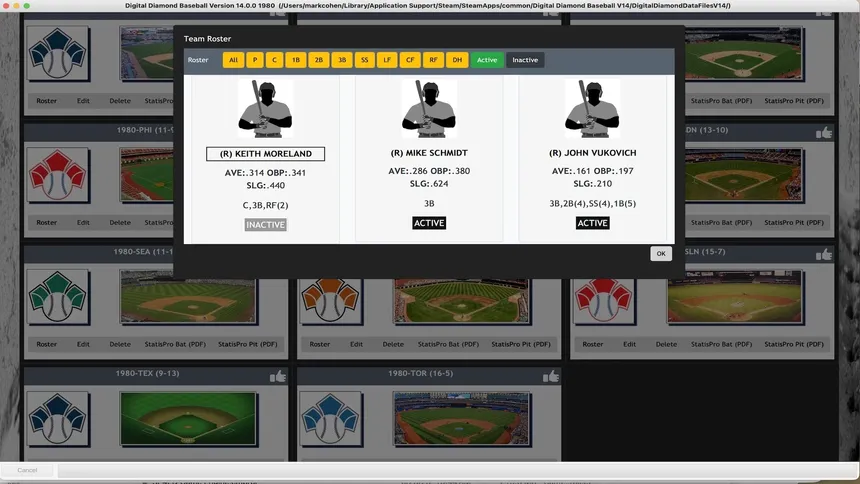
Task: Click the thumbs-up icon on SLN (15-7) card
Action: (x=824, y=254)
